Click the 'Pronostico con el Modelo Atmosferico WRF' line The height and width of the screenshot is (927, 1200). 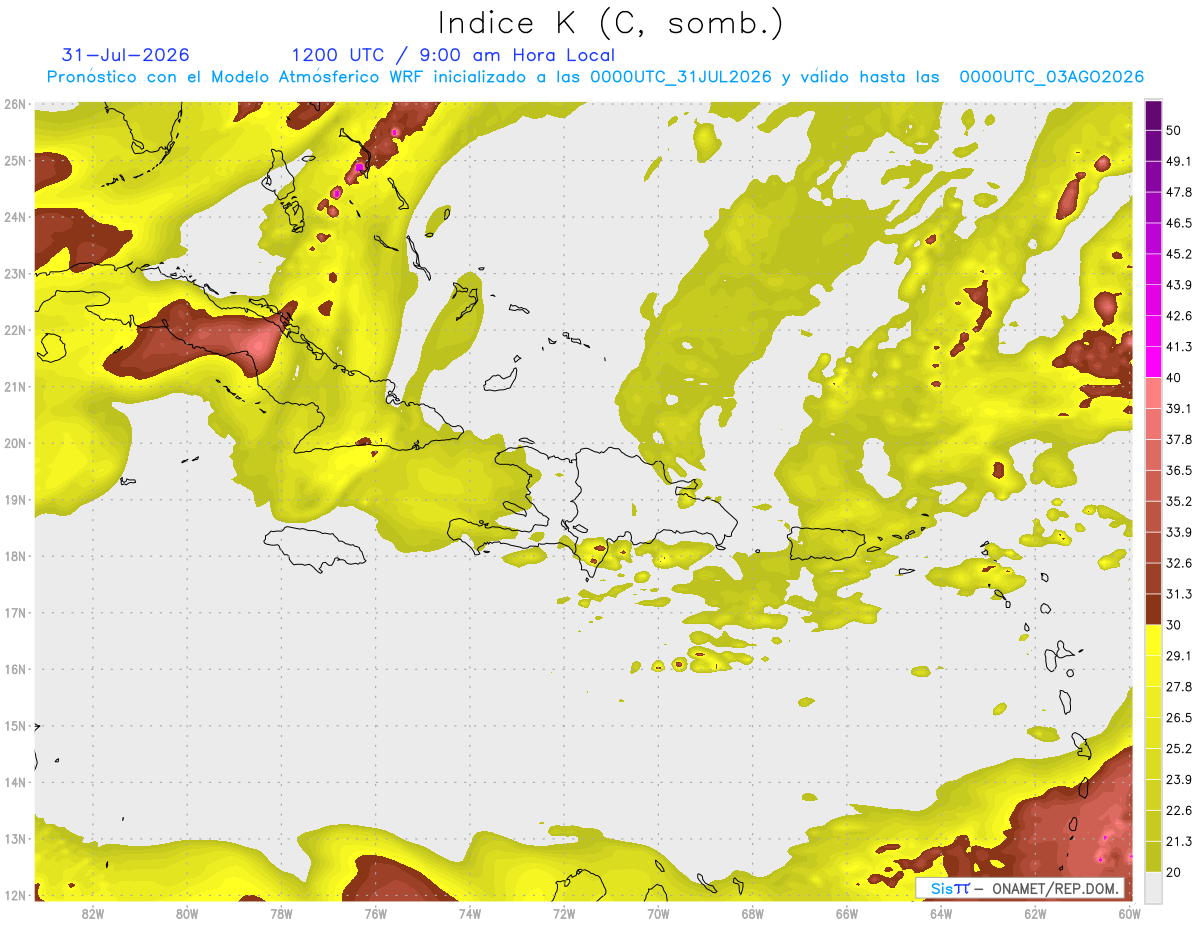[595, 77]
